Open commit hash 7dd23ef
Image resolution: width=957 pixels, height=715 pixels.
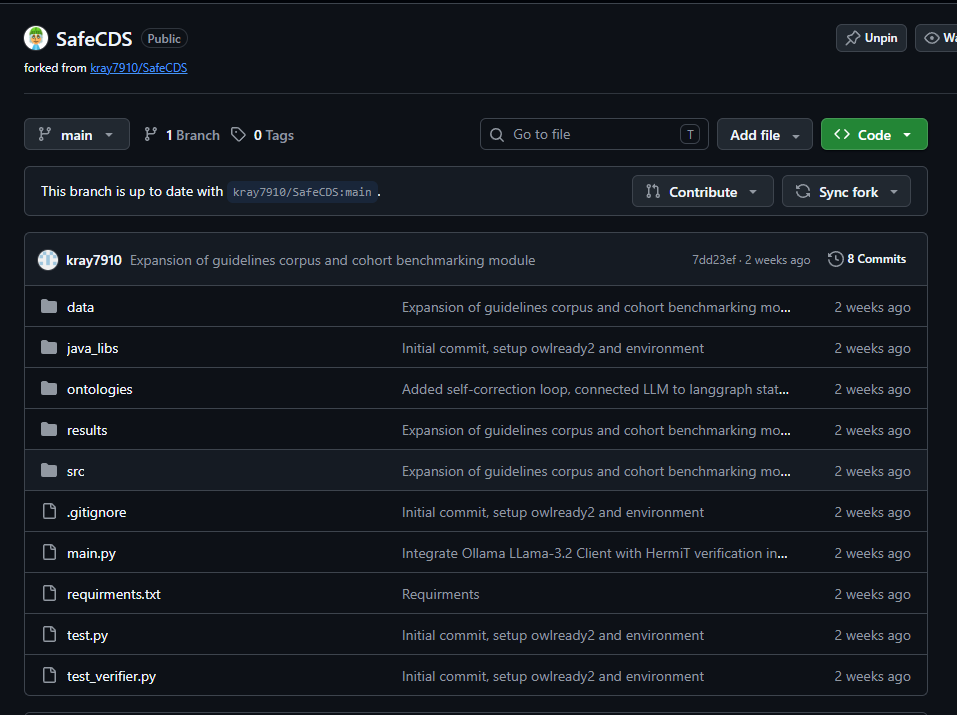click(x=713, y=260)
